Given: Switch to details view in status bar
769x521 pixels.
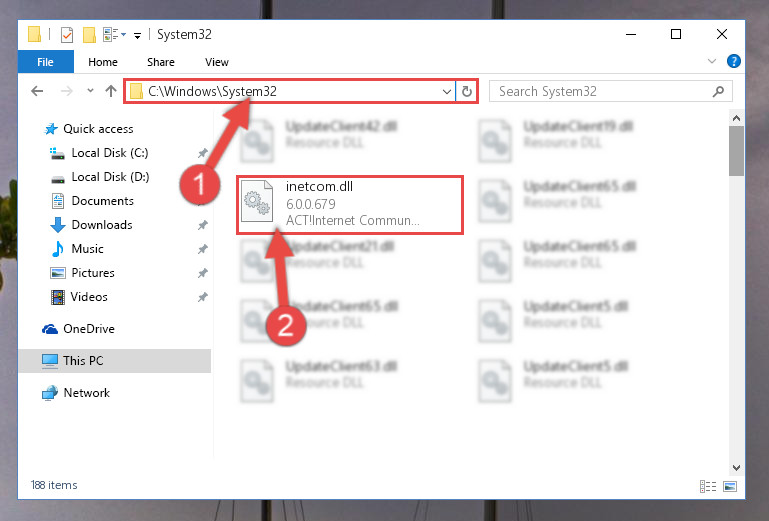Looking at the screenshot, I should [x=708, y=486].
